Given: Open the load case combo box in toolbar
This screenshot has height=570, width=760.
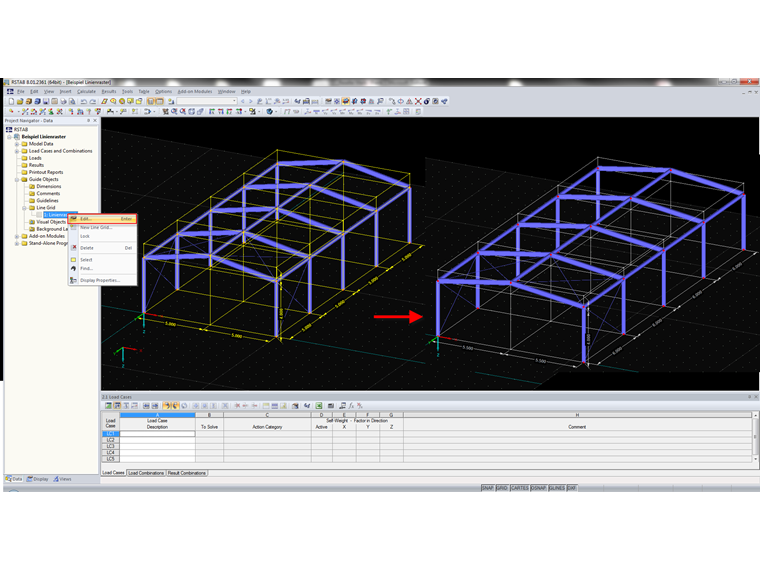Looking at the screenshot, I should point(207,101).
